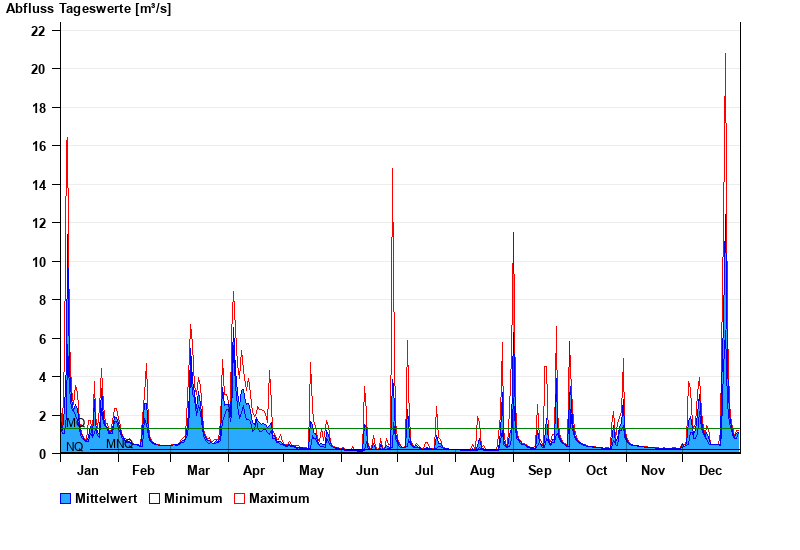Screen dimensions: 800x550
Task: Select the Mittelwert legend label
Action: pyautogui.click(x=106, y=498)
